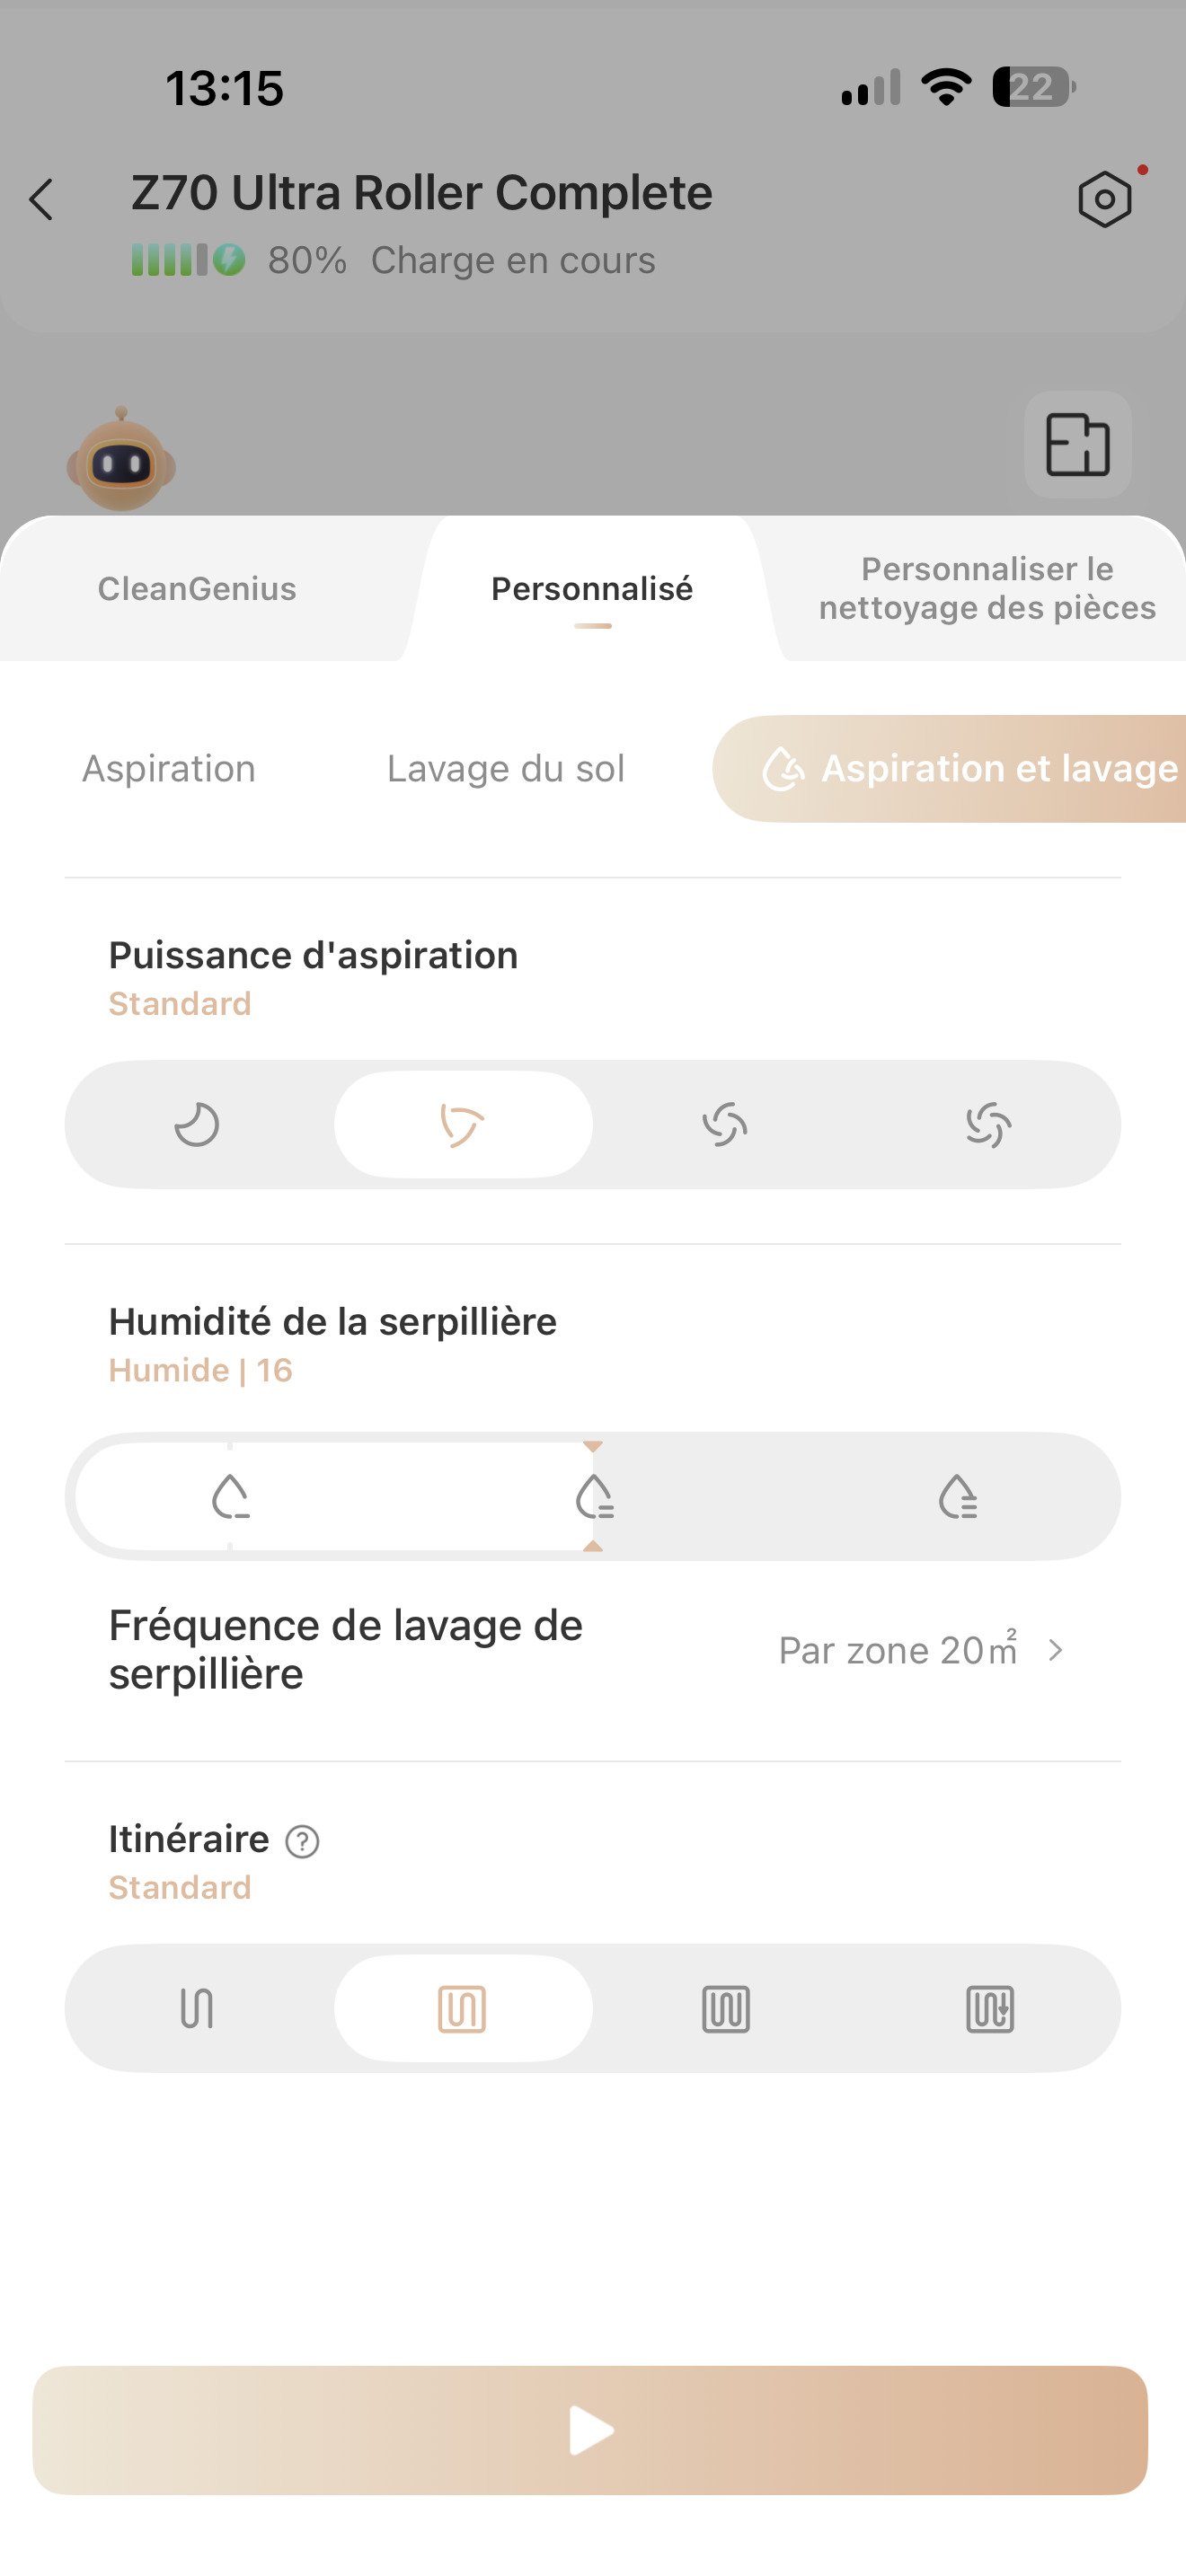Select Standard suction power option
Viewport: 1186px width, 2576px height.
pyautogui.click(x=463, y=1125)
